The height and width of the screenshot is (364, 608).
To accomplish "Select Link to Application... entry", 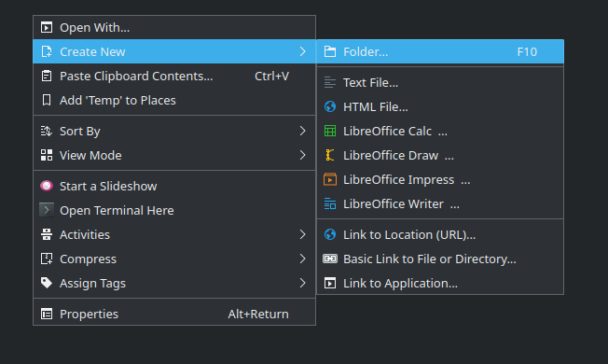I will click(x=440, y=283).
